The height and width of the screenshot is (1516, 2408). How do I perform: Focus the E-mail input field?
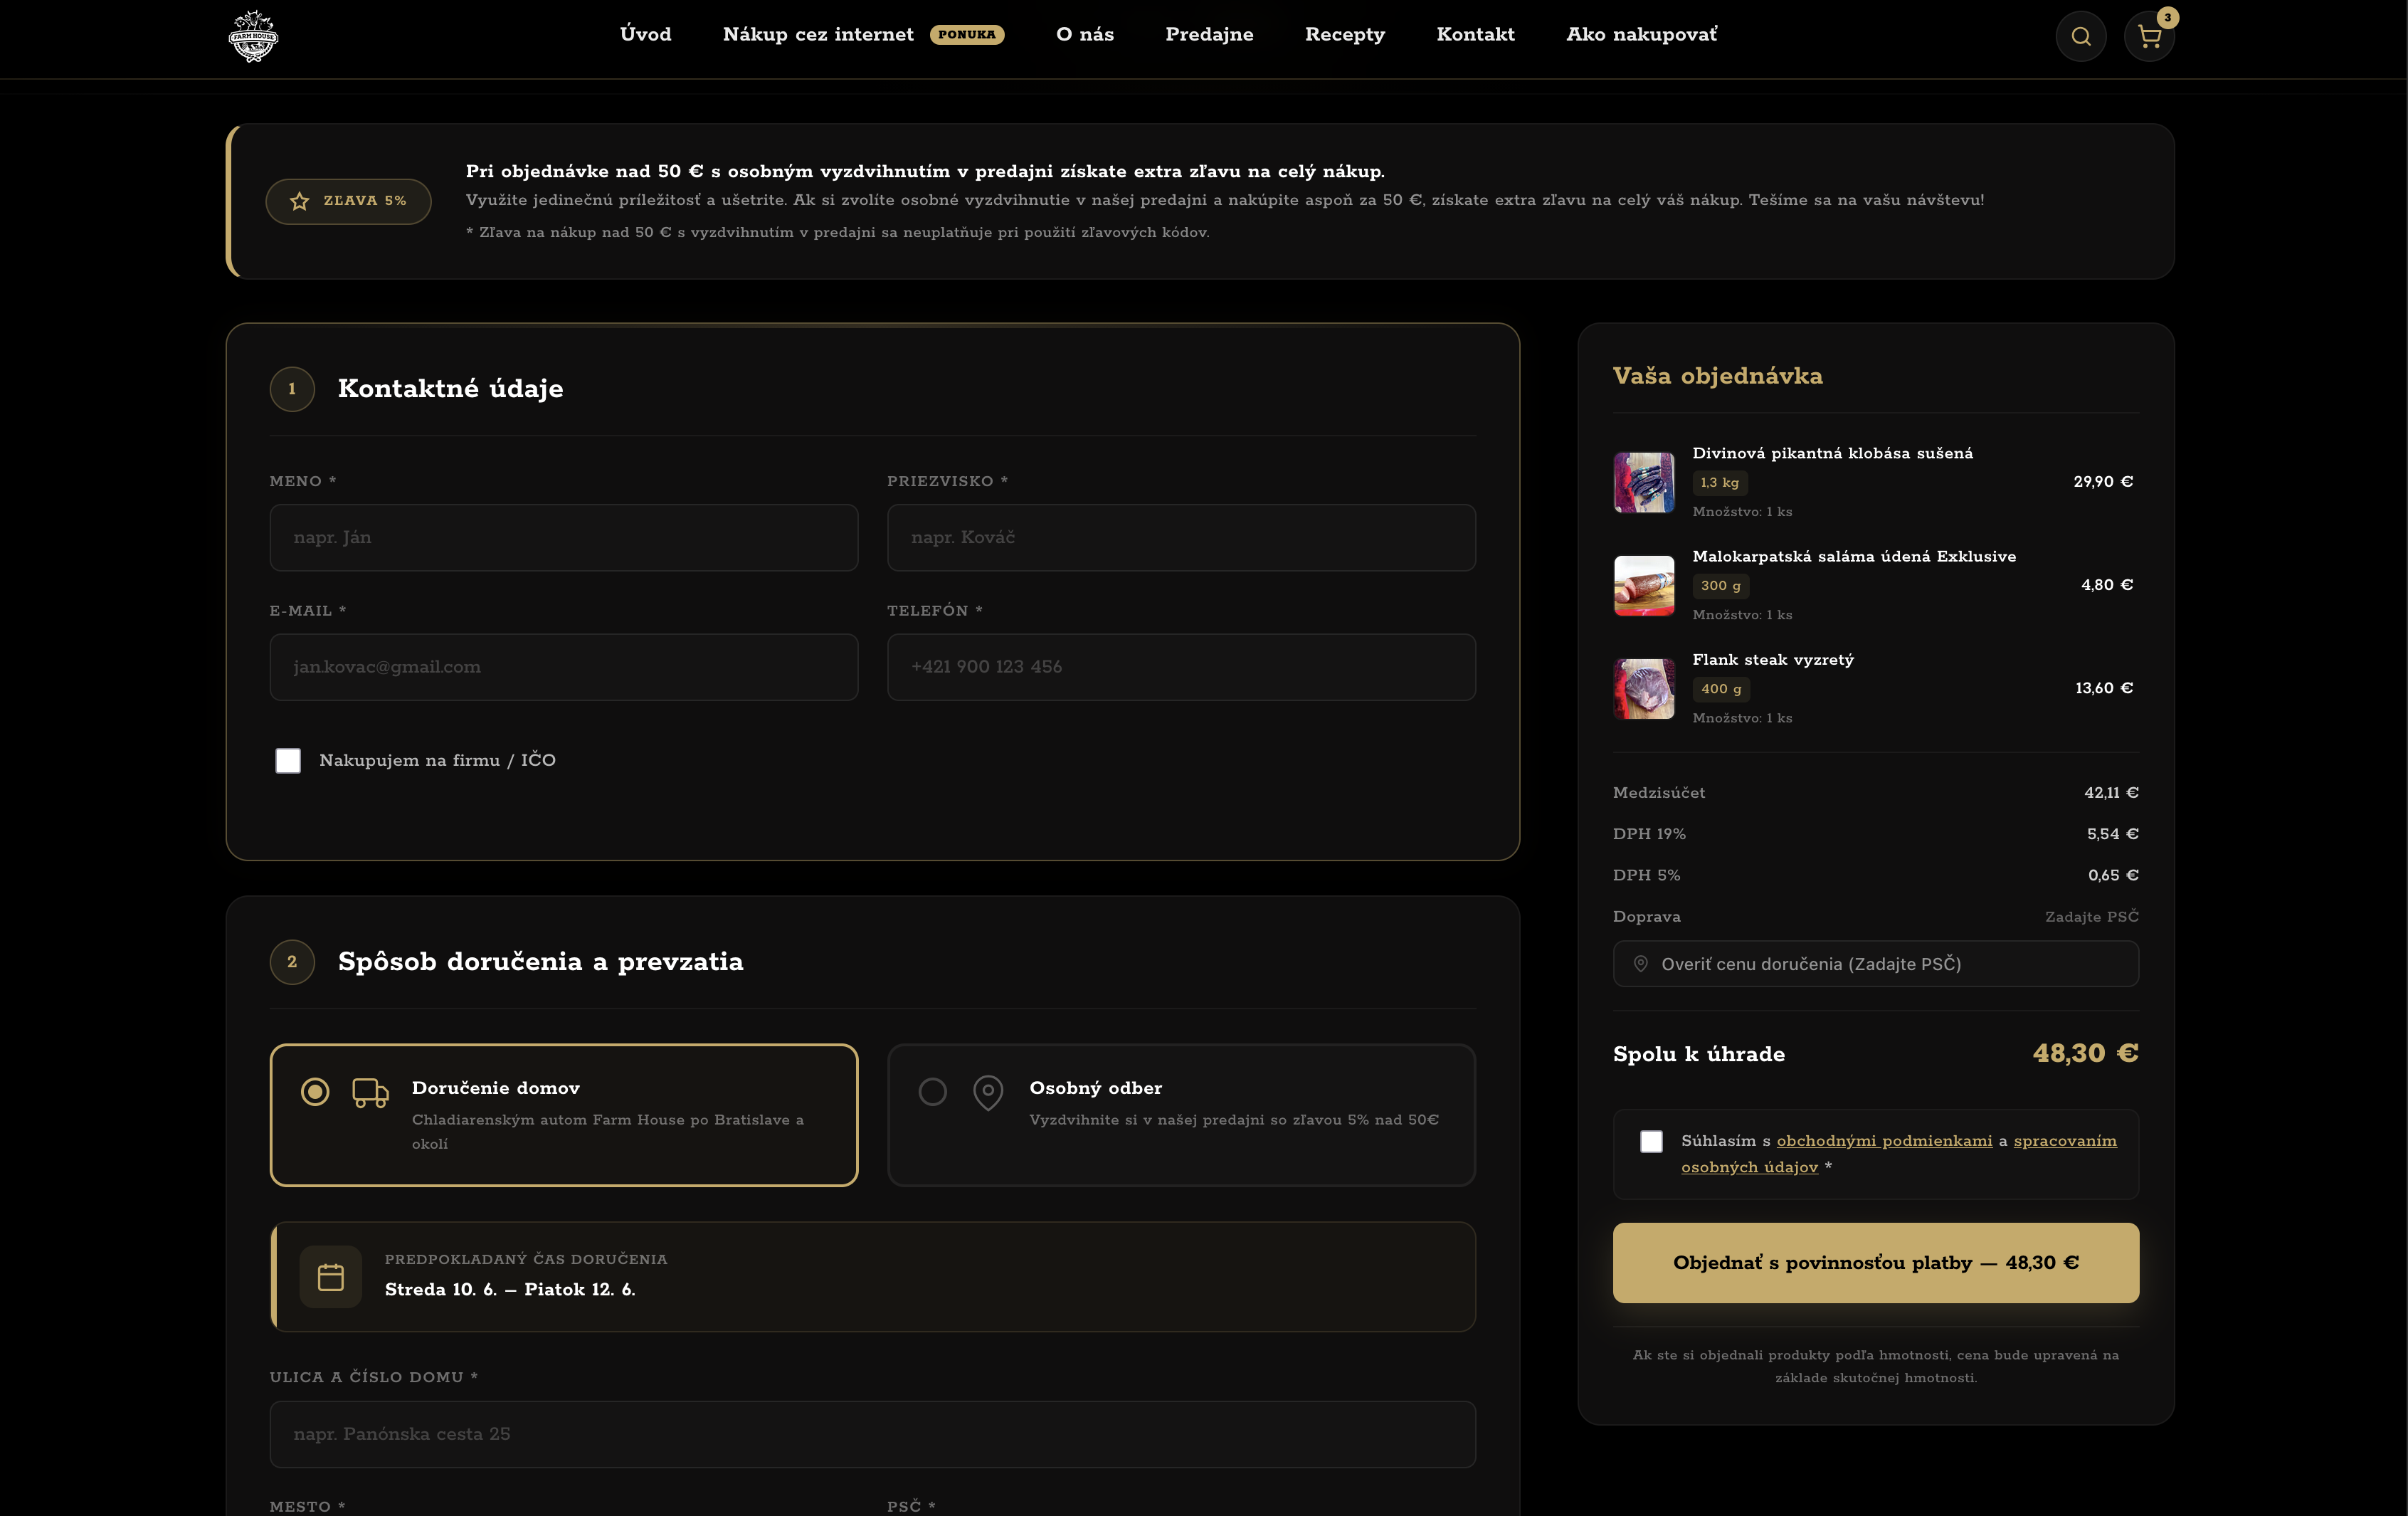click(564, 667)
